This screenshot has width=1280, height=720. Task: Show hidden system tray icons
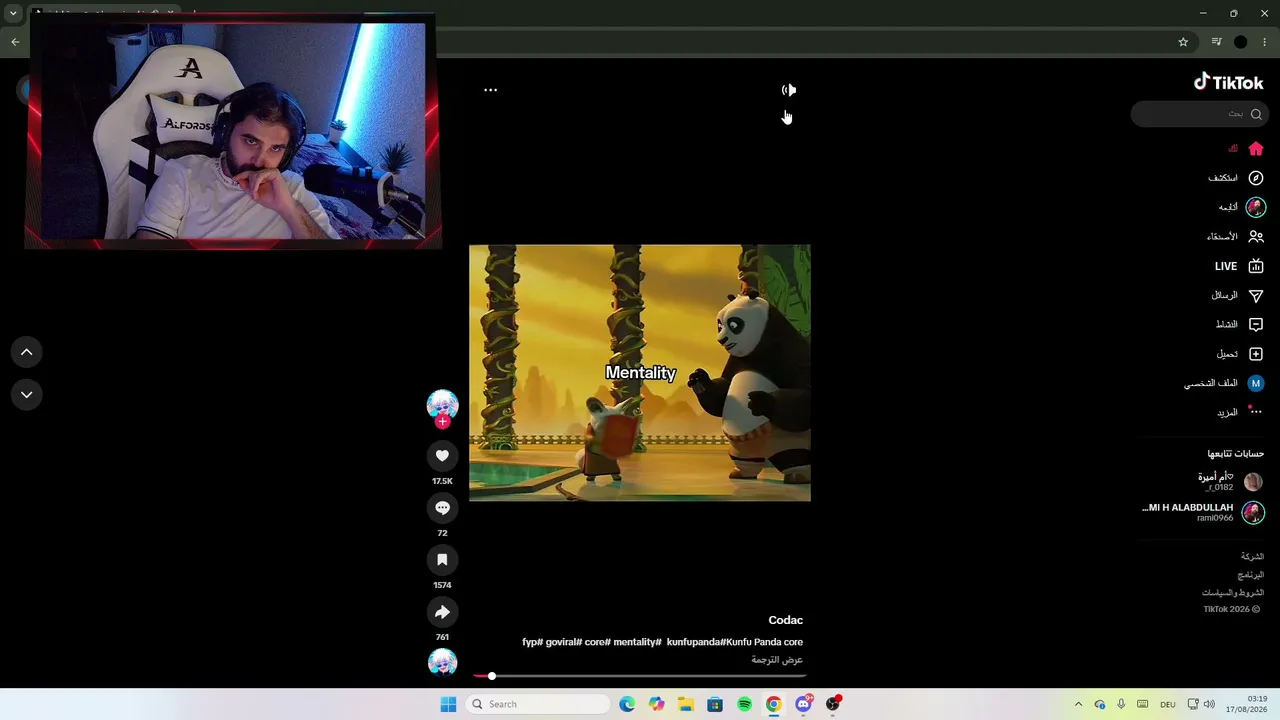coord(1078,704)
